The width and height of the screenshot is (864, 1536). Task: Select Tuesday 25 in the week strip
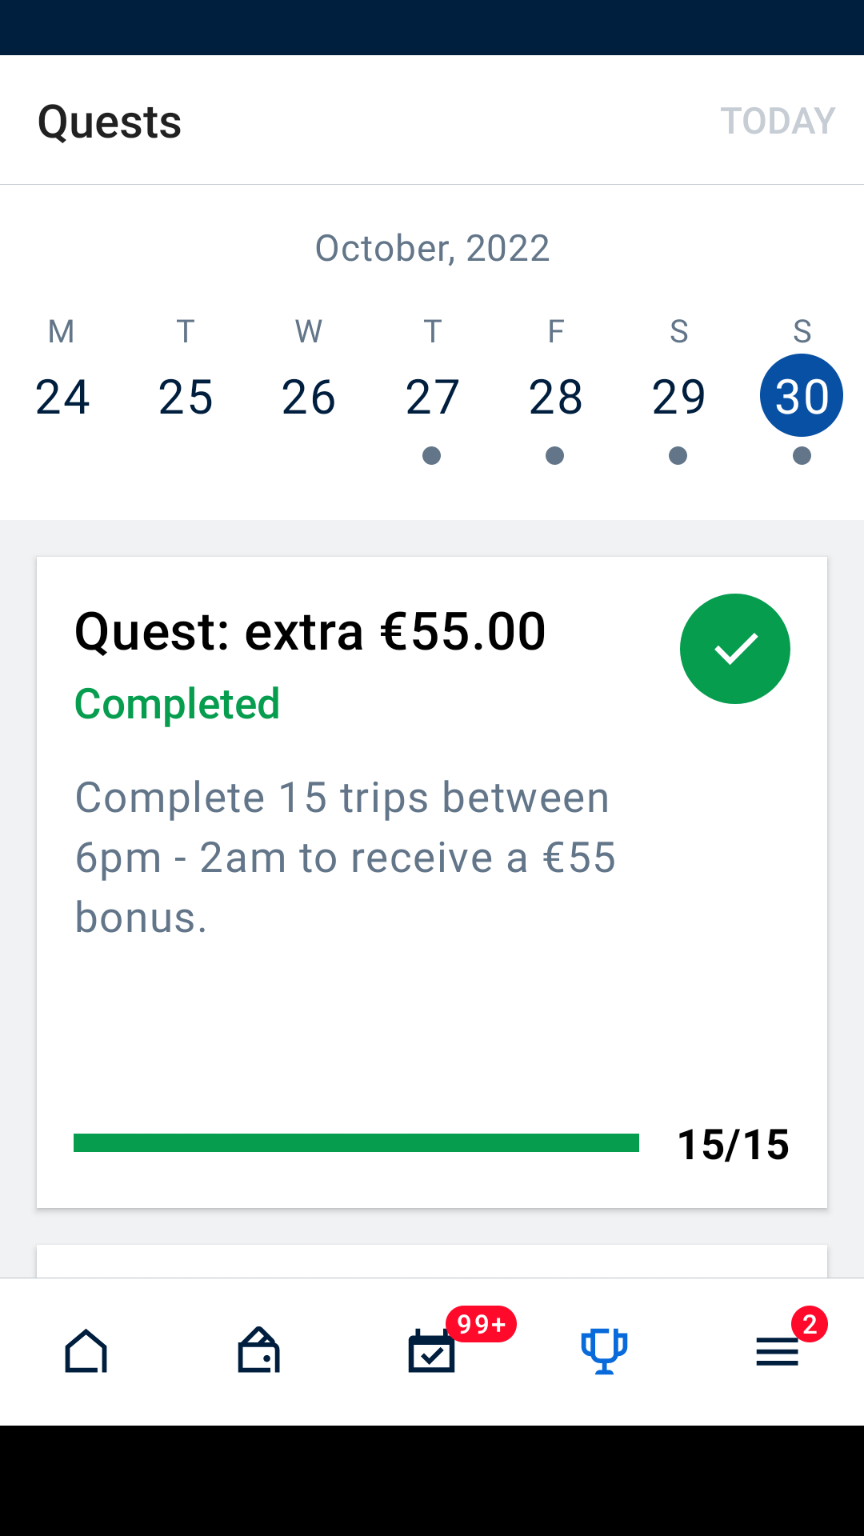pos(186,397)
